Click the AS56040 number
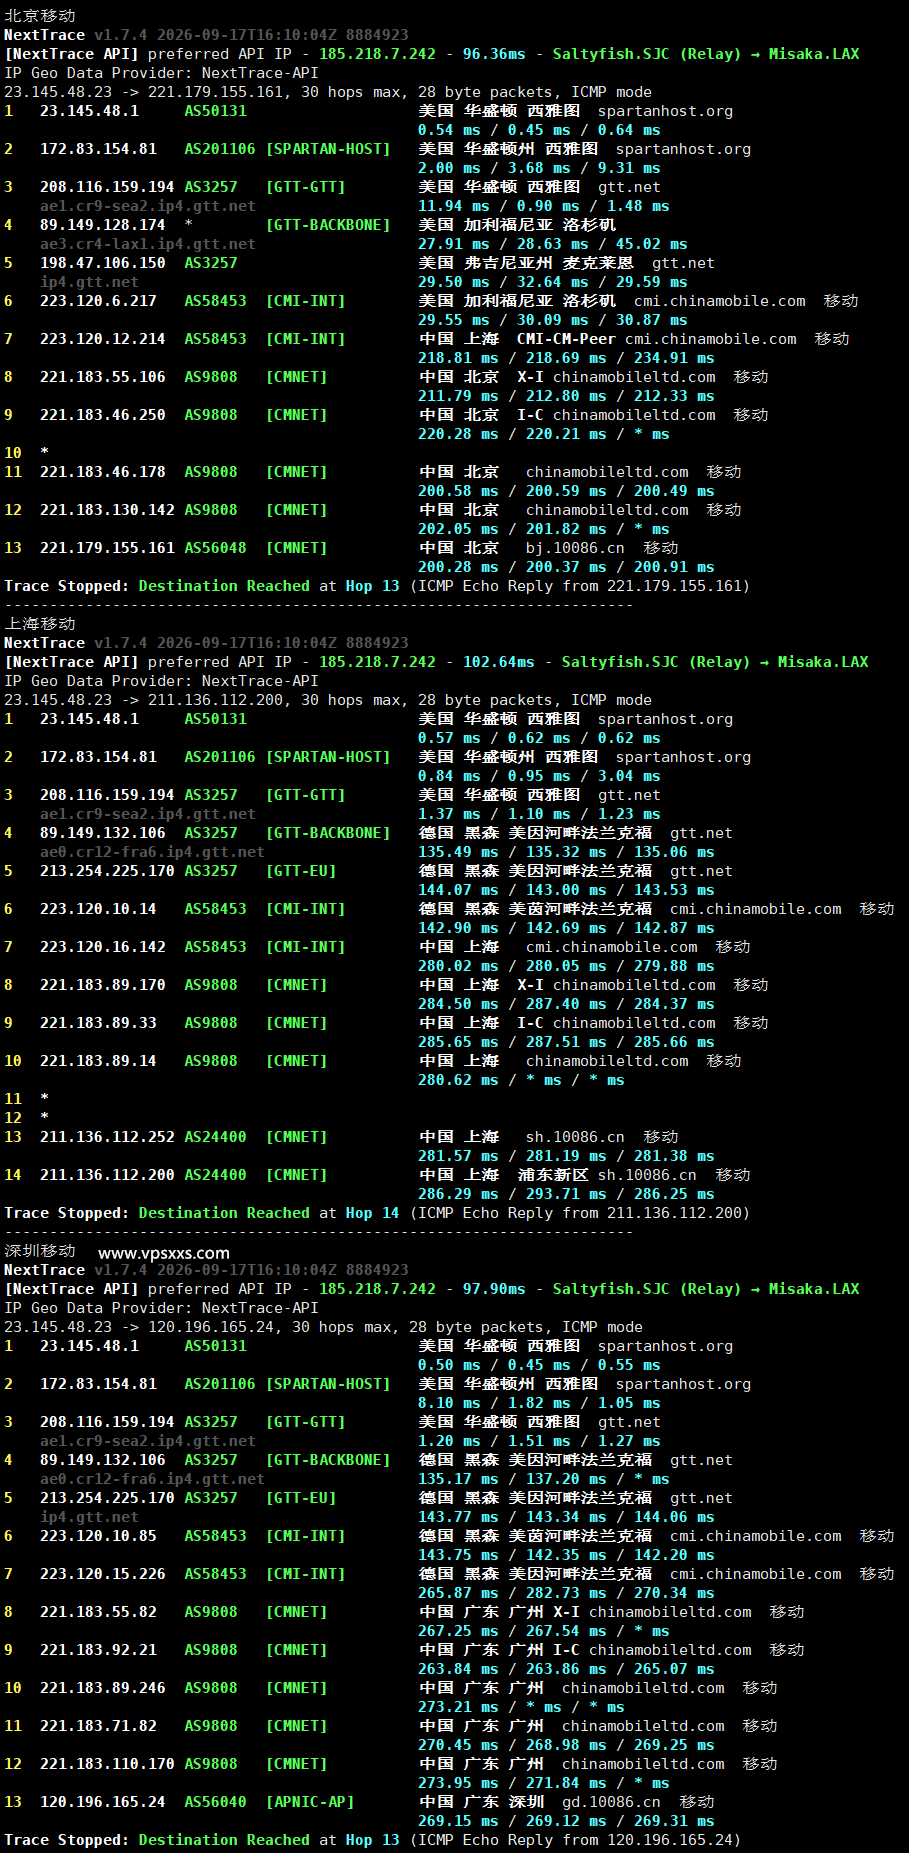This screenshot has width=909, height=1853. coord(215,1802)
